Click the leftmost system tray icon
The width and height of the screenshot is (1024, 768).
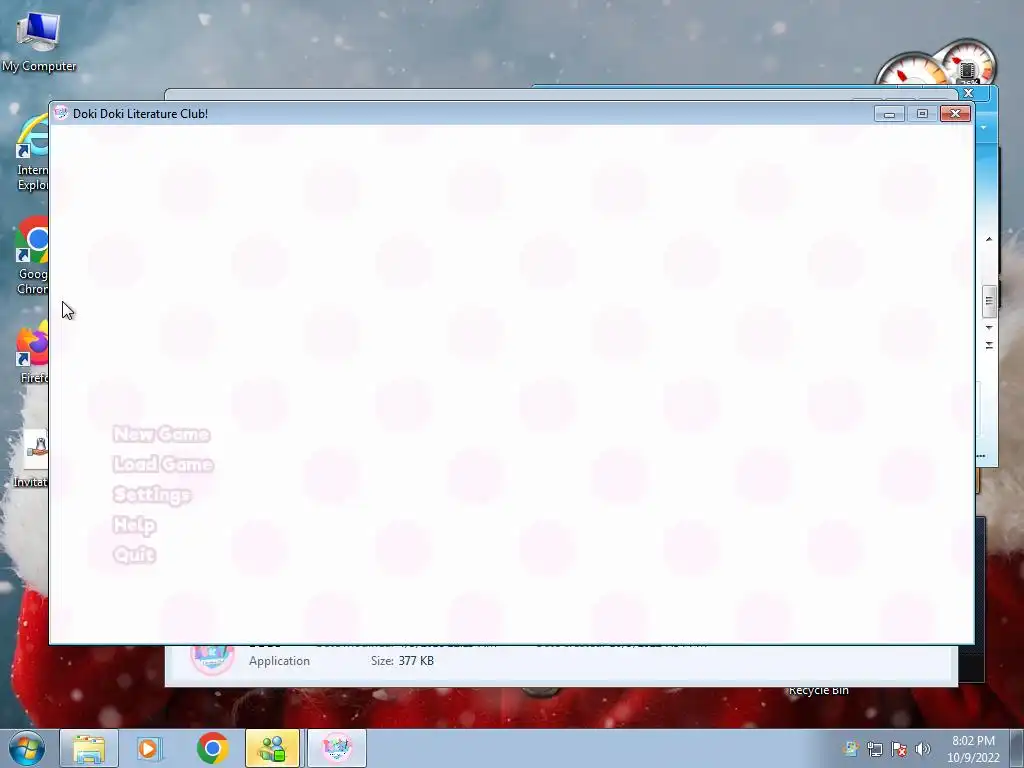(x=850, y=748)
